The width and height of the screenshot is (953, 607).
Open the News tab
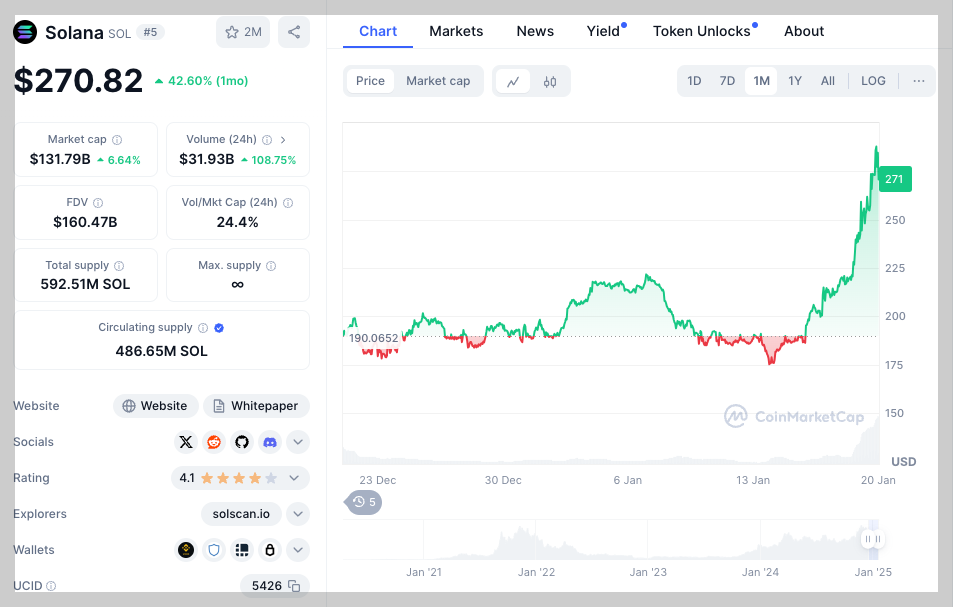[535, 32]
